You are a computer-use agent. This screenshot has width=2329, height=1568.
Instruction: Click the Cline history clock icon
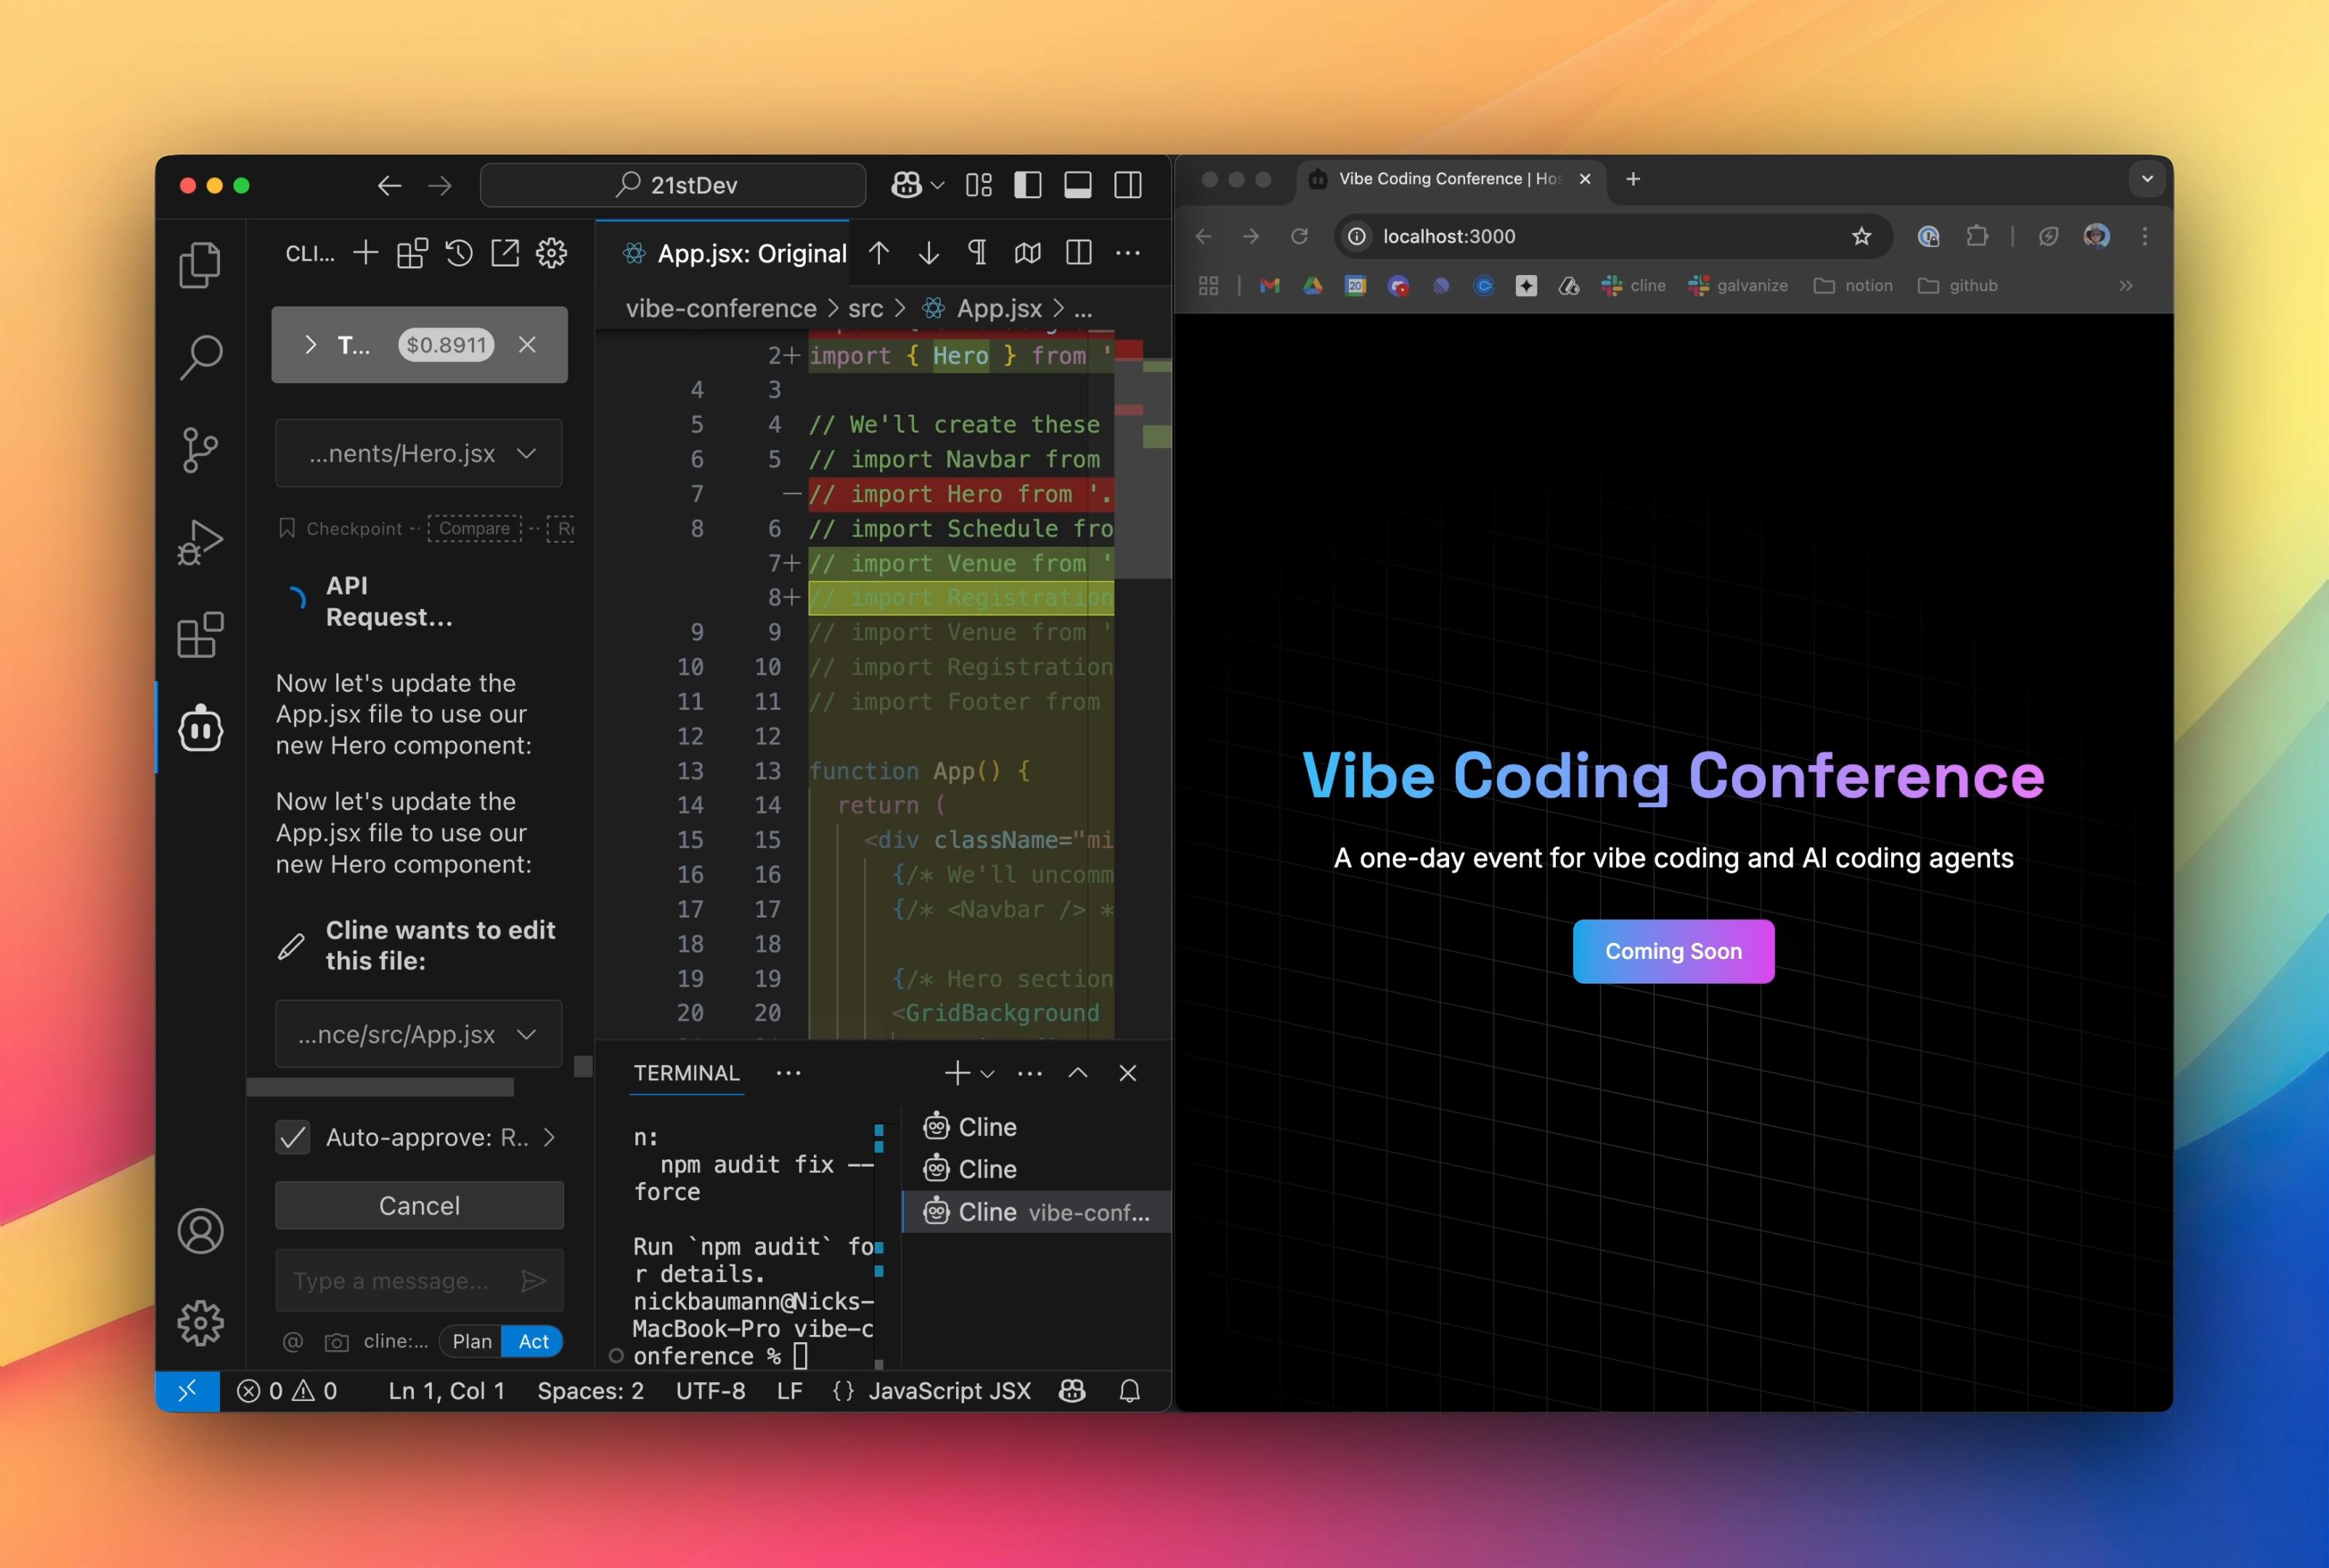459,253
